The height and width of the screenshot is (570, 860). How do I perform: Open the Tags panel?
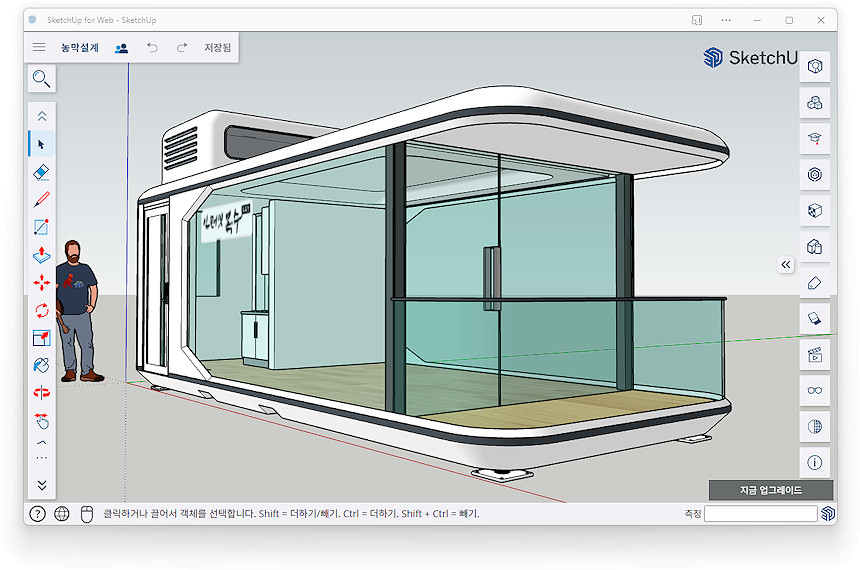(814, 283)
